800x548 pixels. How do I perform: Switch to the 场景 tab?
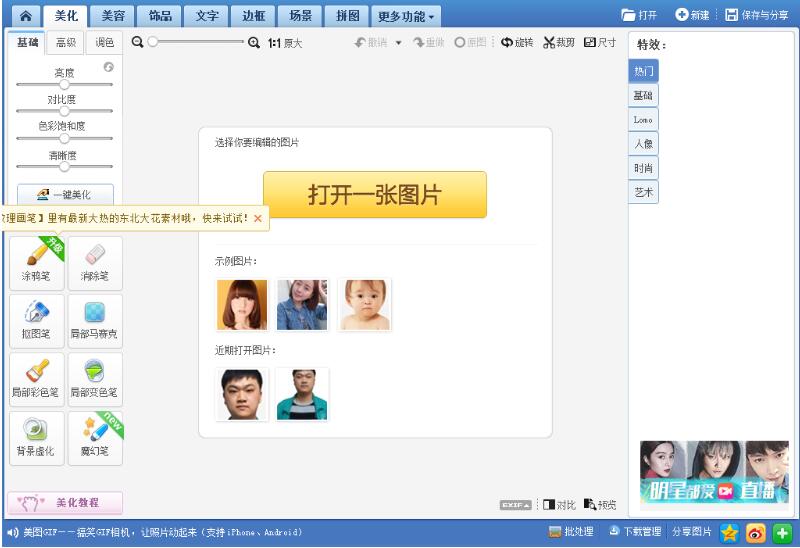tap(301, 16)
